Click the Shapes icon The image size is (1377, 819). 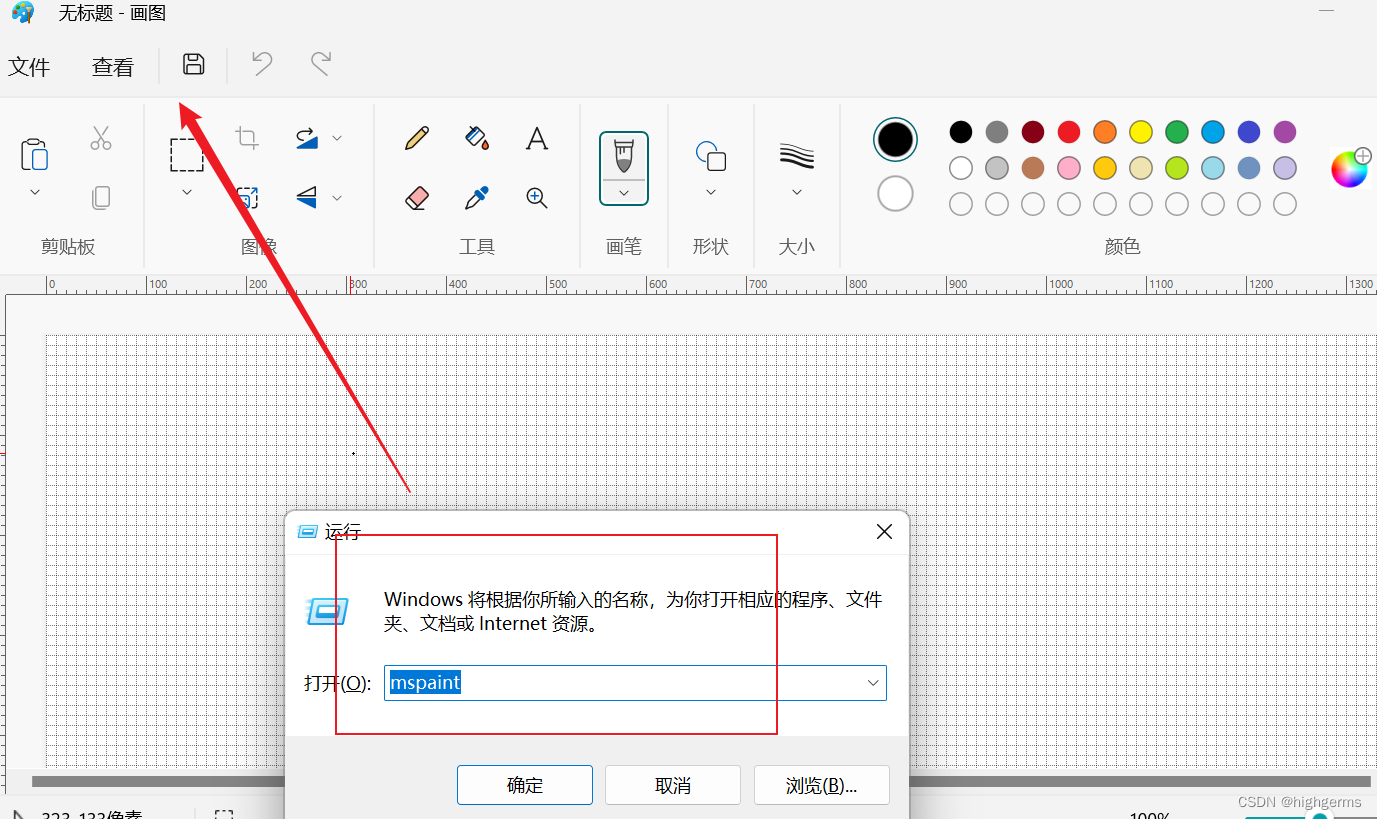(x=711, y=155)
